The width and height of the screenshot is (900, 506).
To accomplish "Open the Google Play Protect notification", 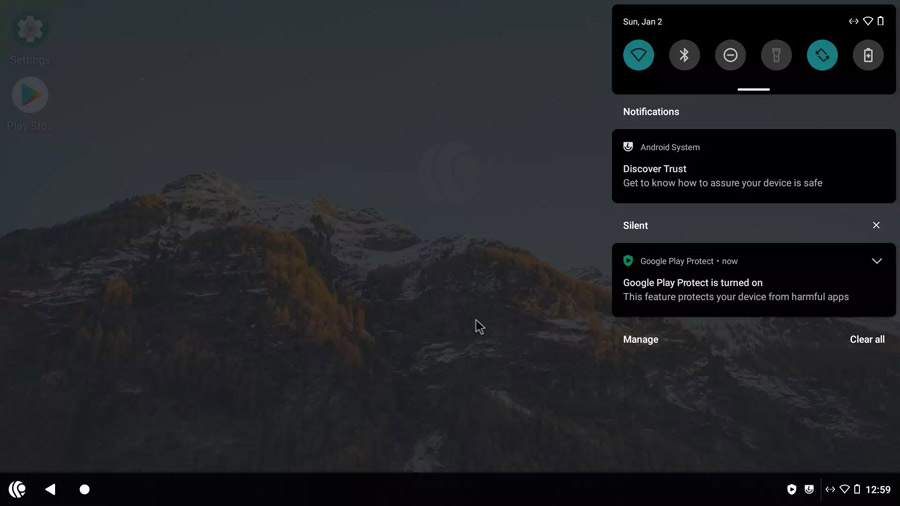I will (x=753, y=279).
